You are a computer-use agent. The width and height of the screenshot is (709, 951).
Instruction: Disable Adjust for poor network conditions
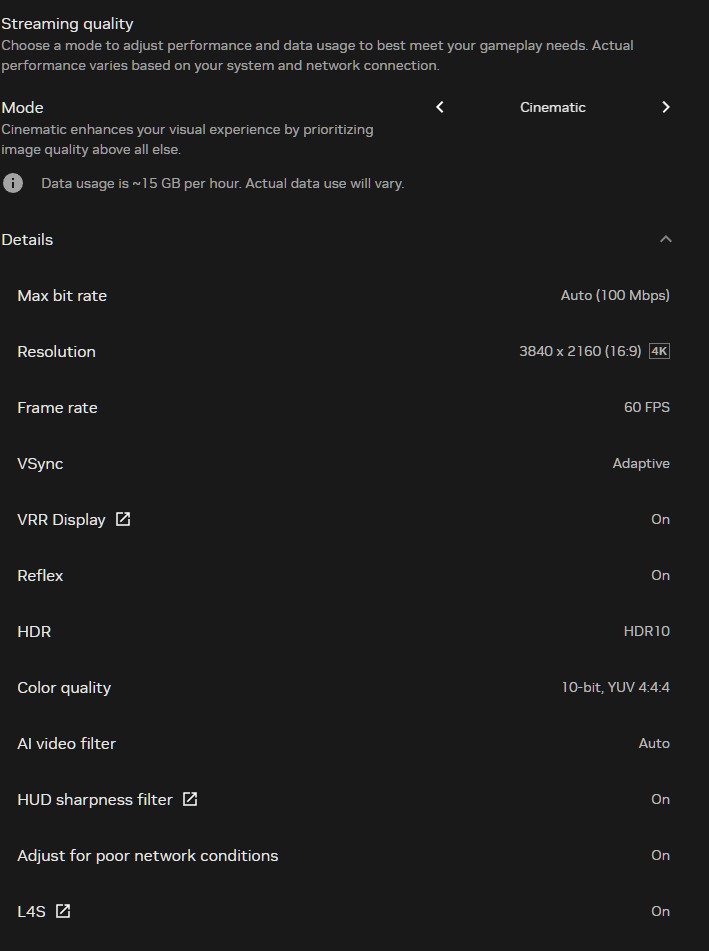coord(660,855)
